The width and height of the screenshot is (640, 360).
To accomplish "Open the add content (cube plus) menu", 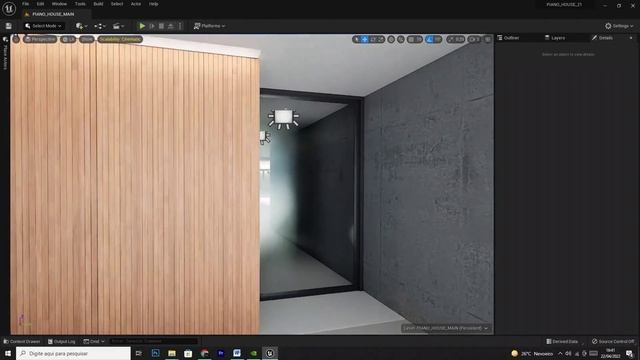I will (x=81, y=26).
